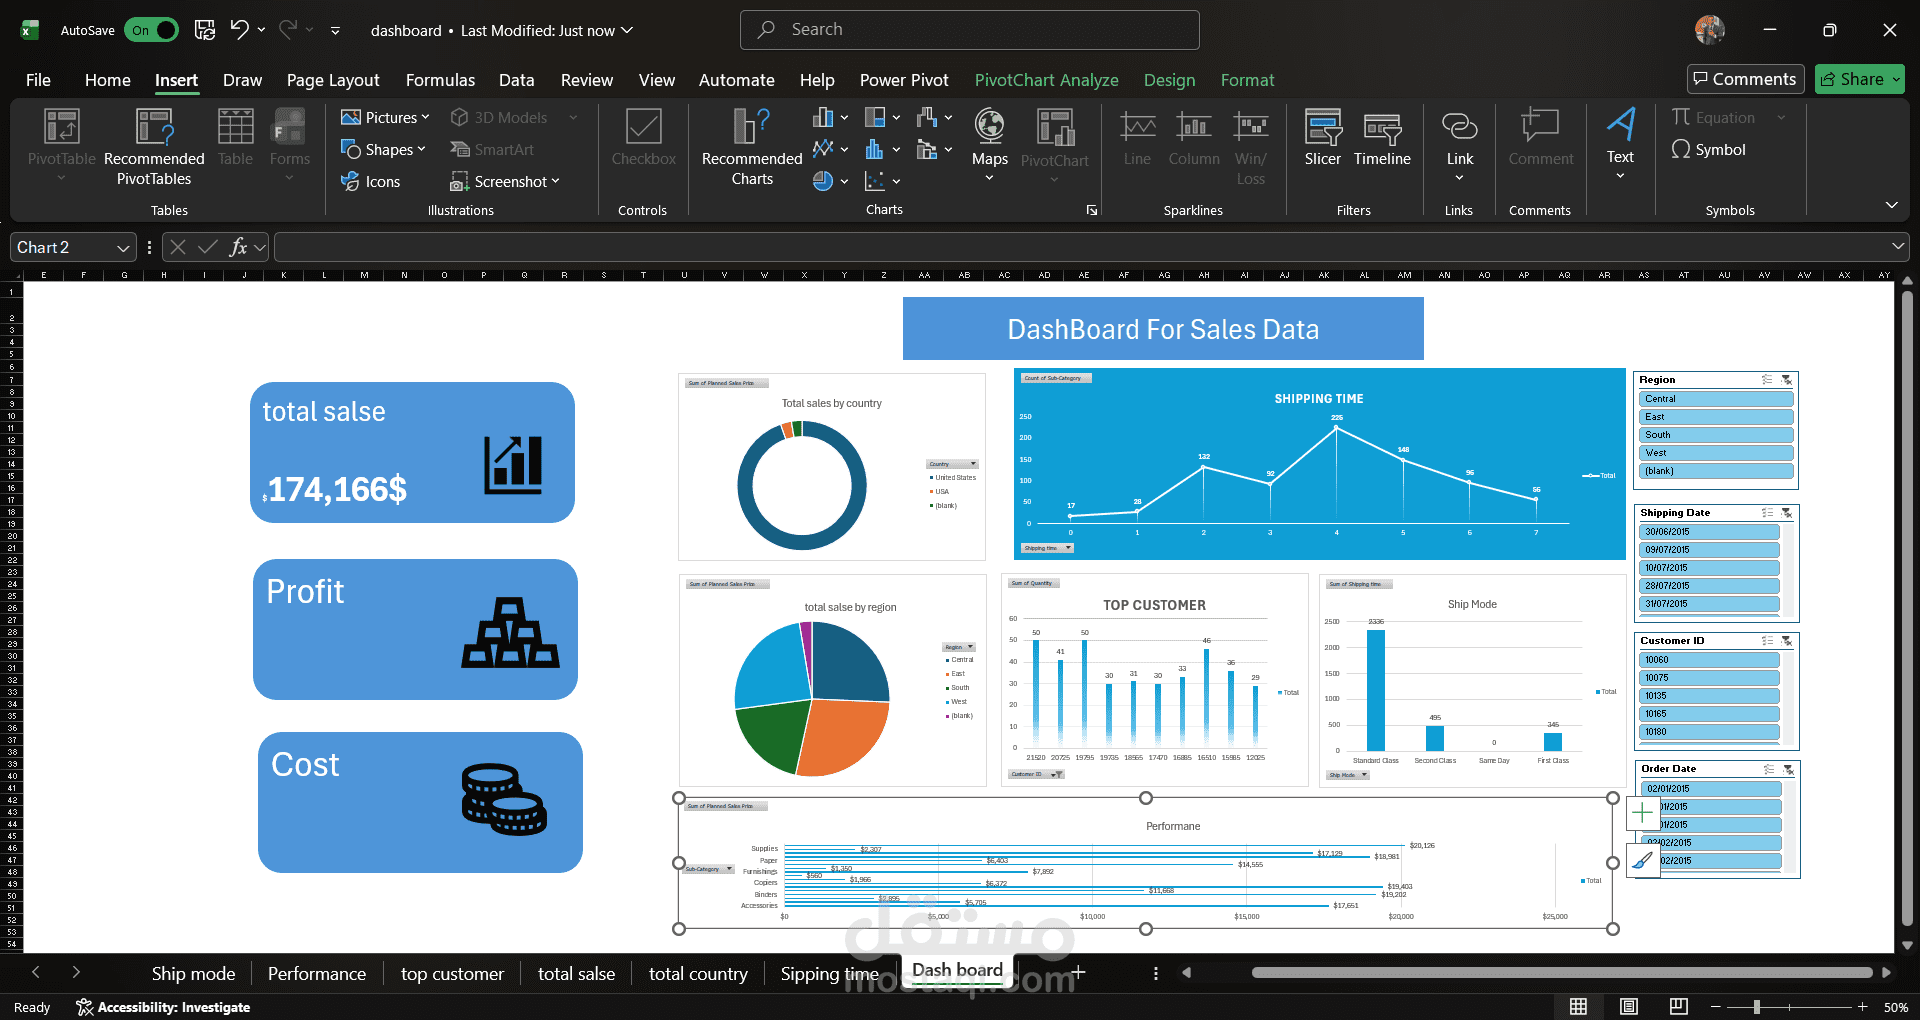The height and width of the screenshot is (1020, 1920).
Task: Open Chart Styles brush button
Action: coord(1642,860)
